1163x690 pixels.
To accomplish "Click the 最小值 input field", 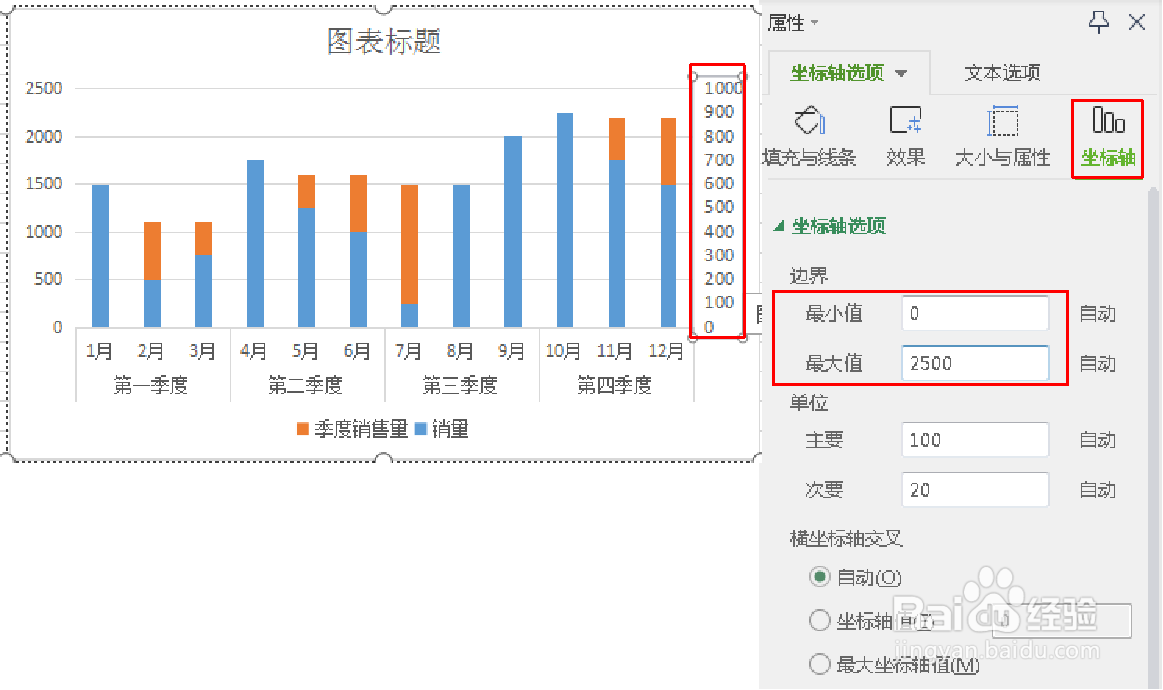I will 975,313.
